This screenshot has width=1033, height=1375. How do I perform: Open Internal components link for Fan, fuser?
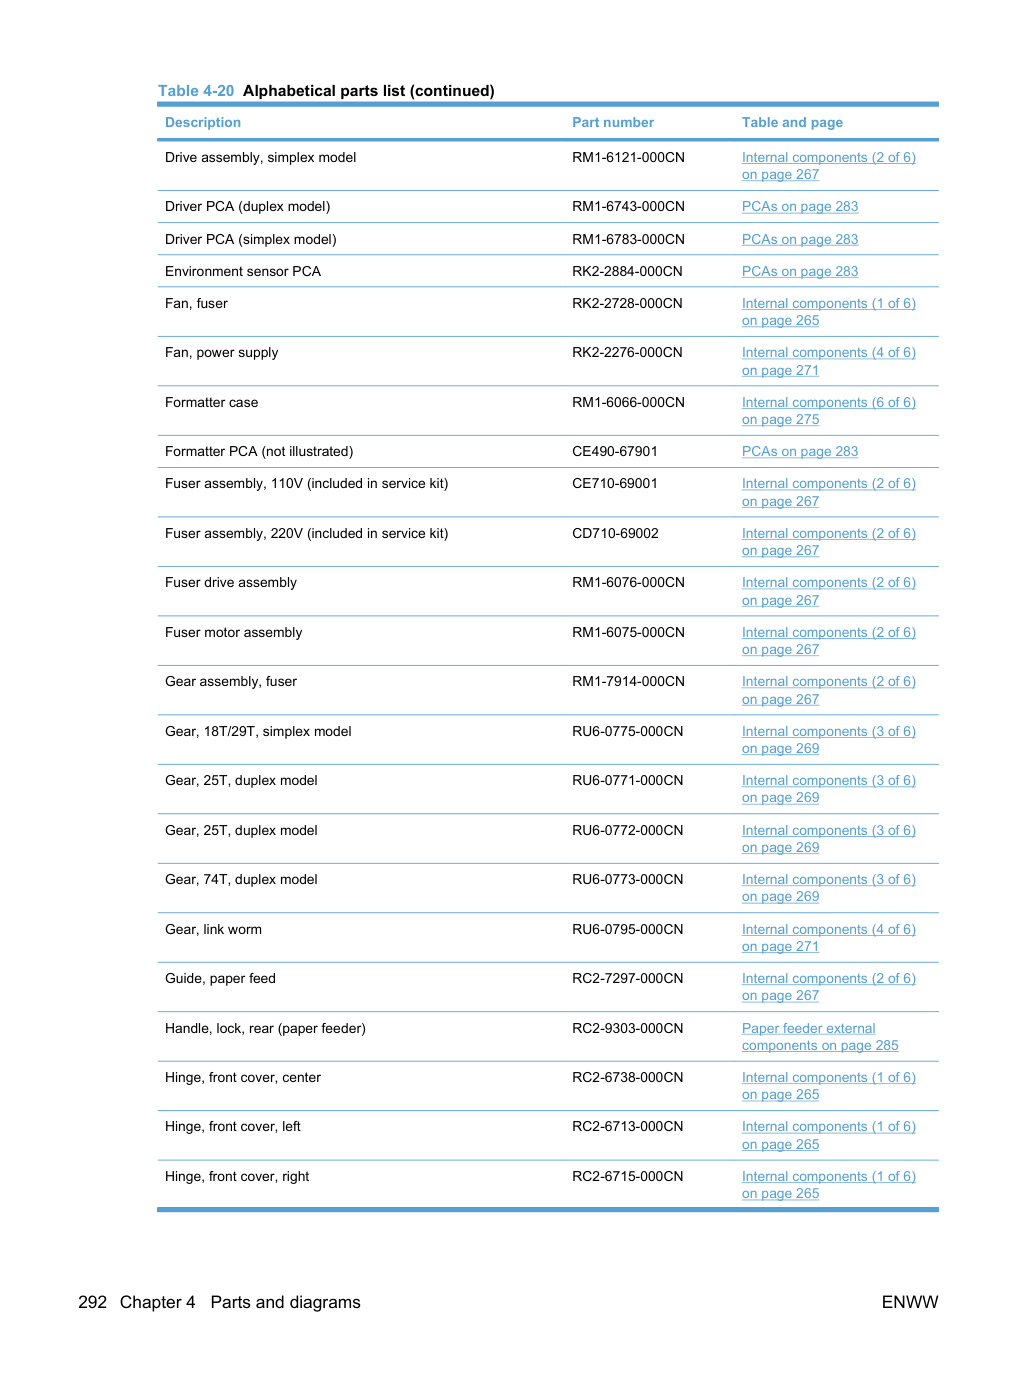(x=828, y=312)
